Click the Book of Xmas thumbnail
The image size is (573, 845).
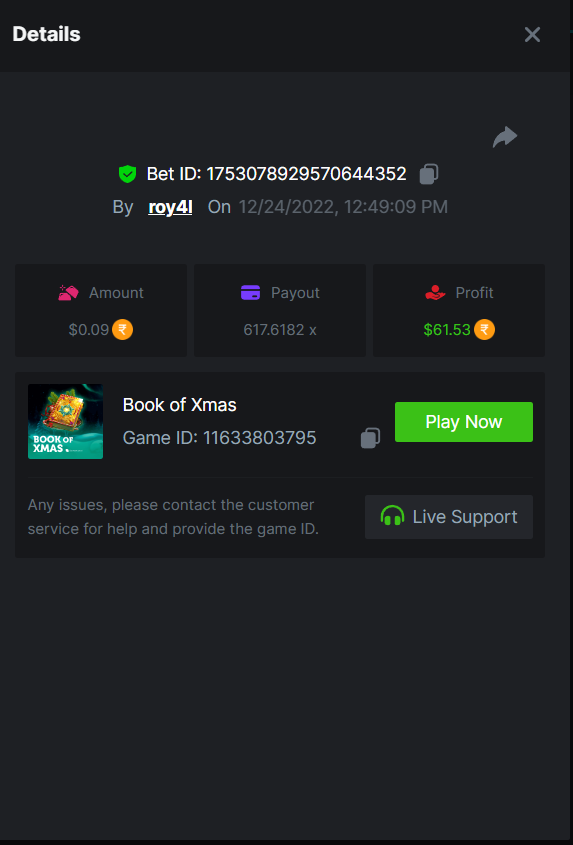point(65,421)
